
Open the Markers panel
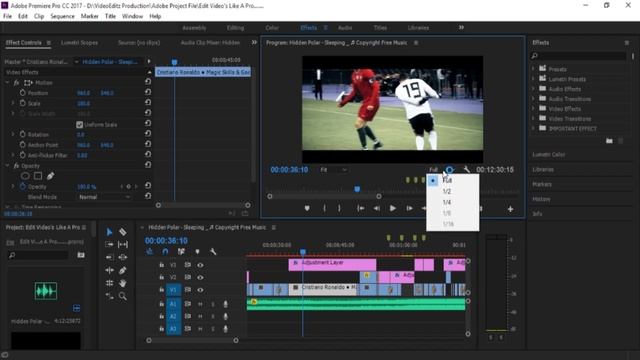[542, 184]
